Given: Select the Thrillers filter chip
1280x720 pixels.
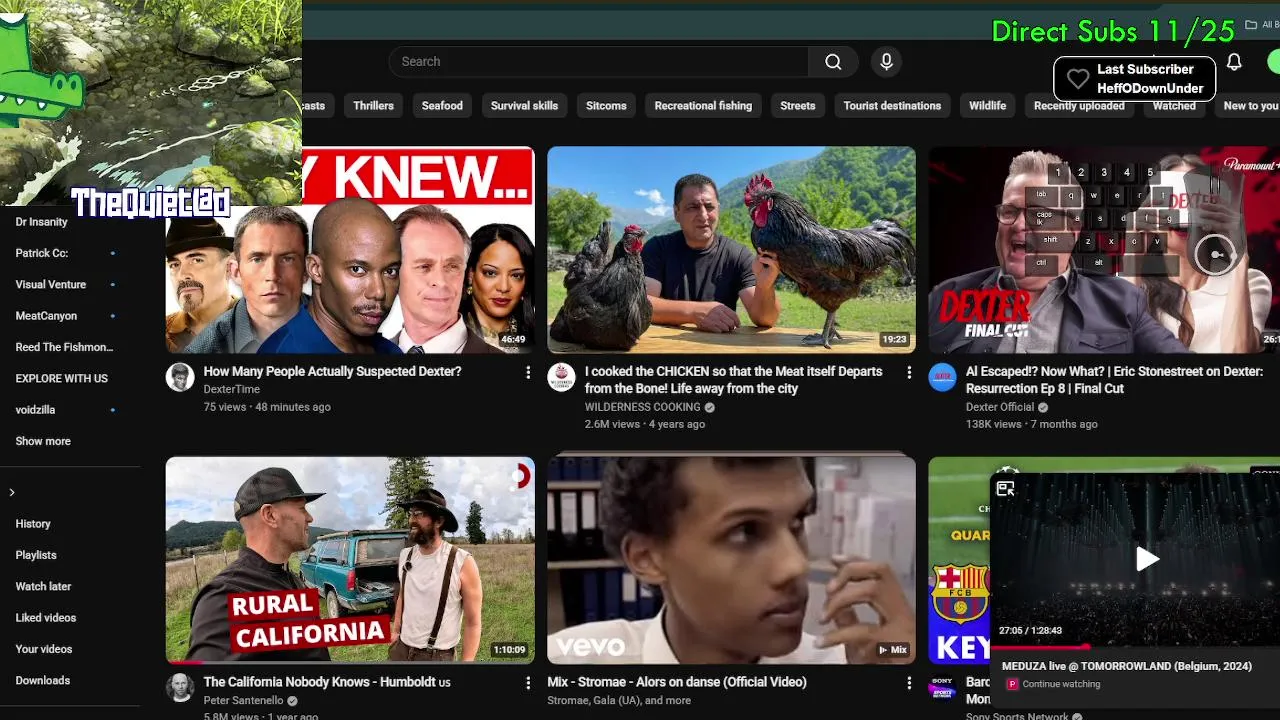Looking at the screenshot, I should point(373,106).
